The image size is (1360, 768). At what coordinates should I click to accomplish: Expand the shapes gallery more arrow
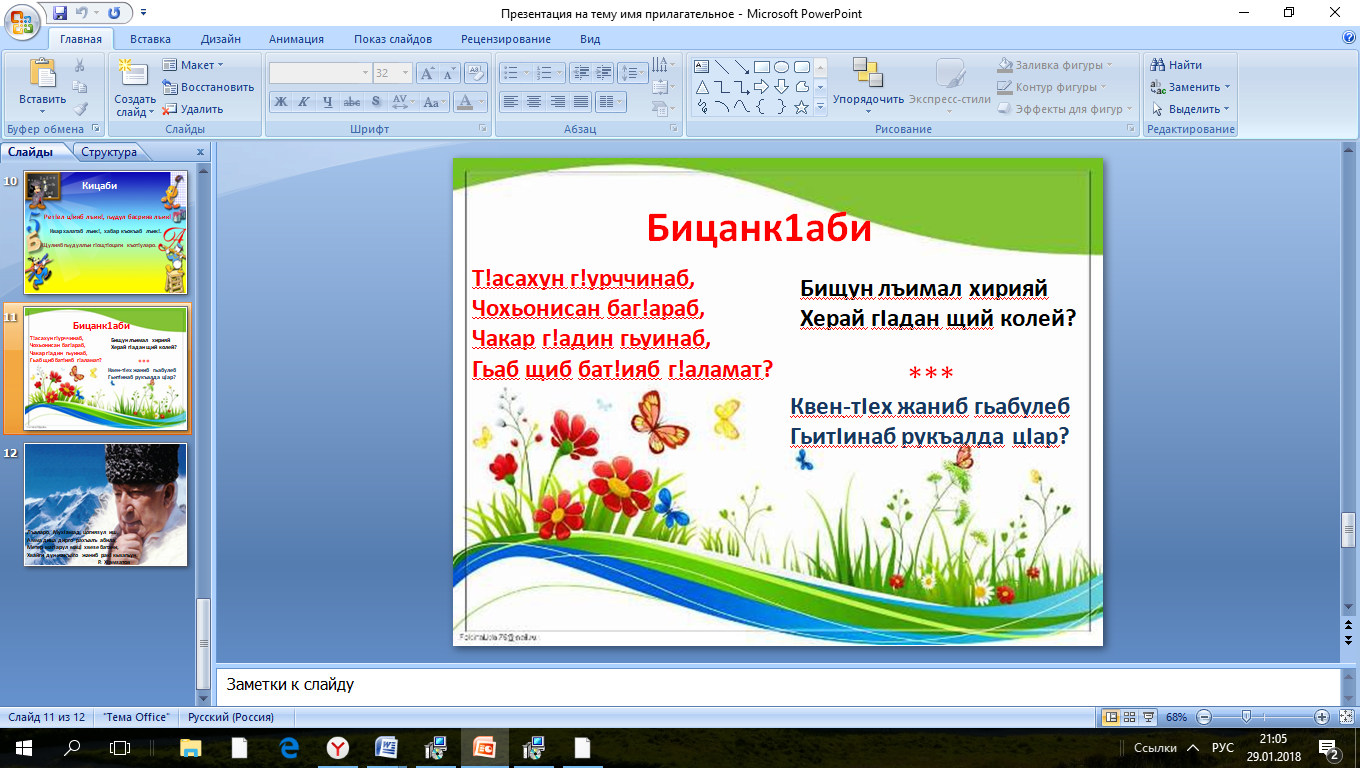click(x=820, y=107)
